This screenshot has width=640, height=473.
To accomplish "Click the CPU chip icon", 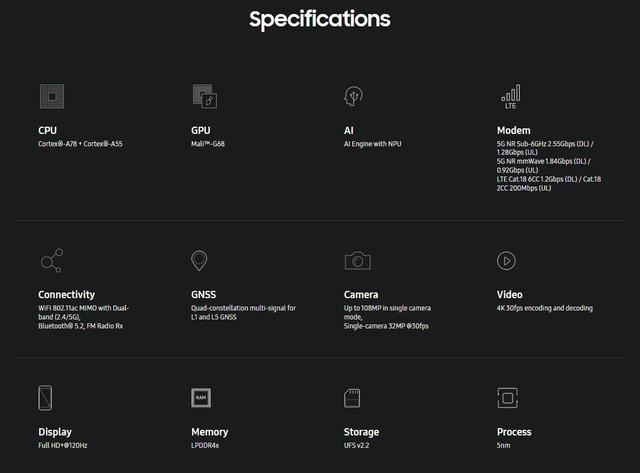I will point(50,96).
